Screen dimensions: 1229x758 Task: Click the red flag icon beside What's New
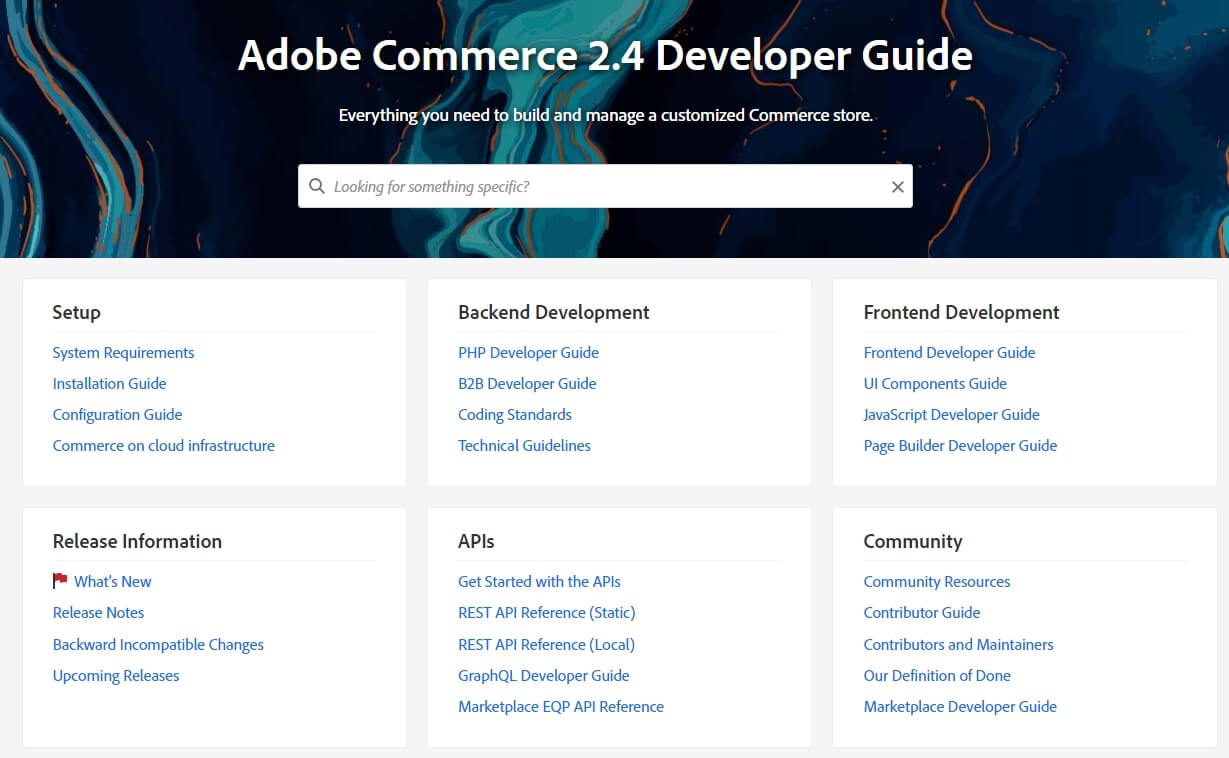[x=60, y=581]
